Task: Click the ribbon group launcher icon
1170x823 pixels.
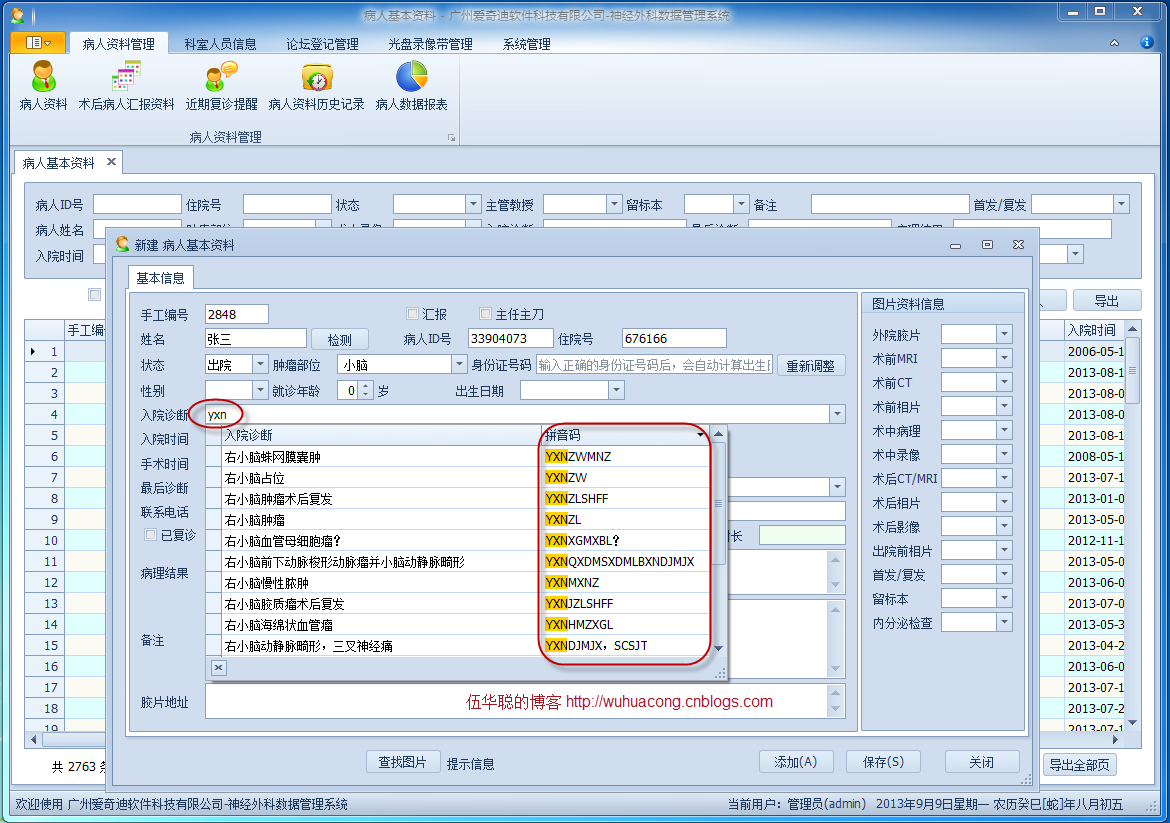Action: pos(451,138)
